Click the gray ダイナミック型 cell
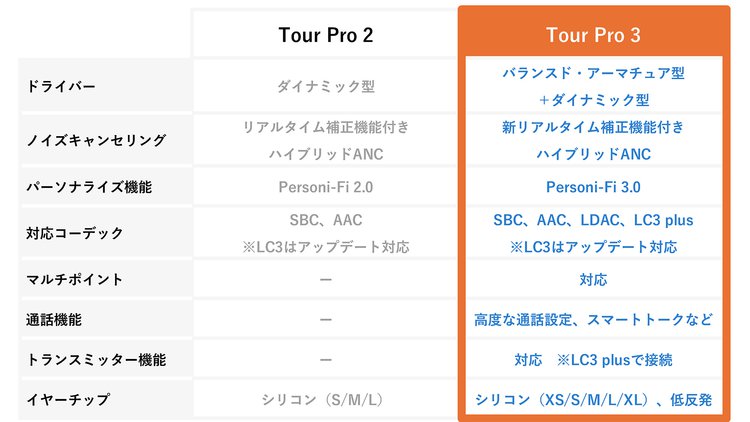 click(x=326, y=87)
